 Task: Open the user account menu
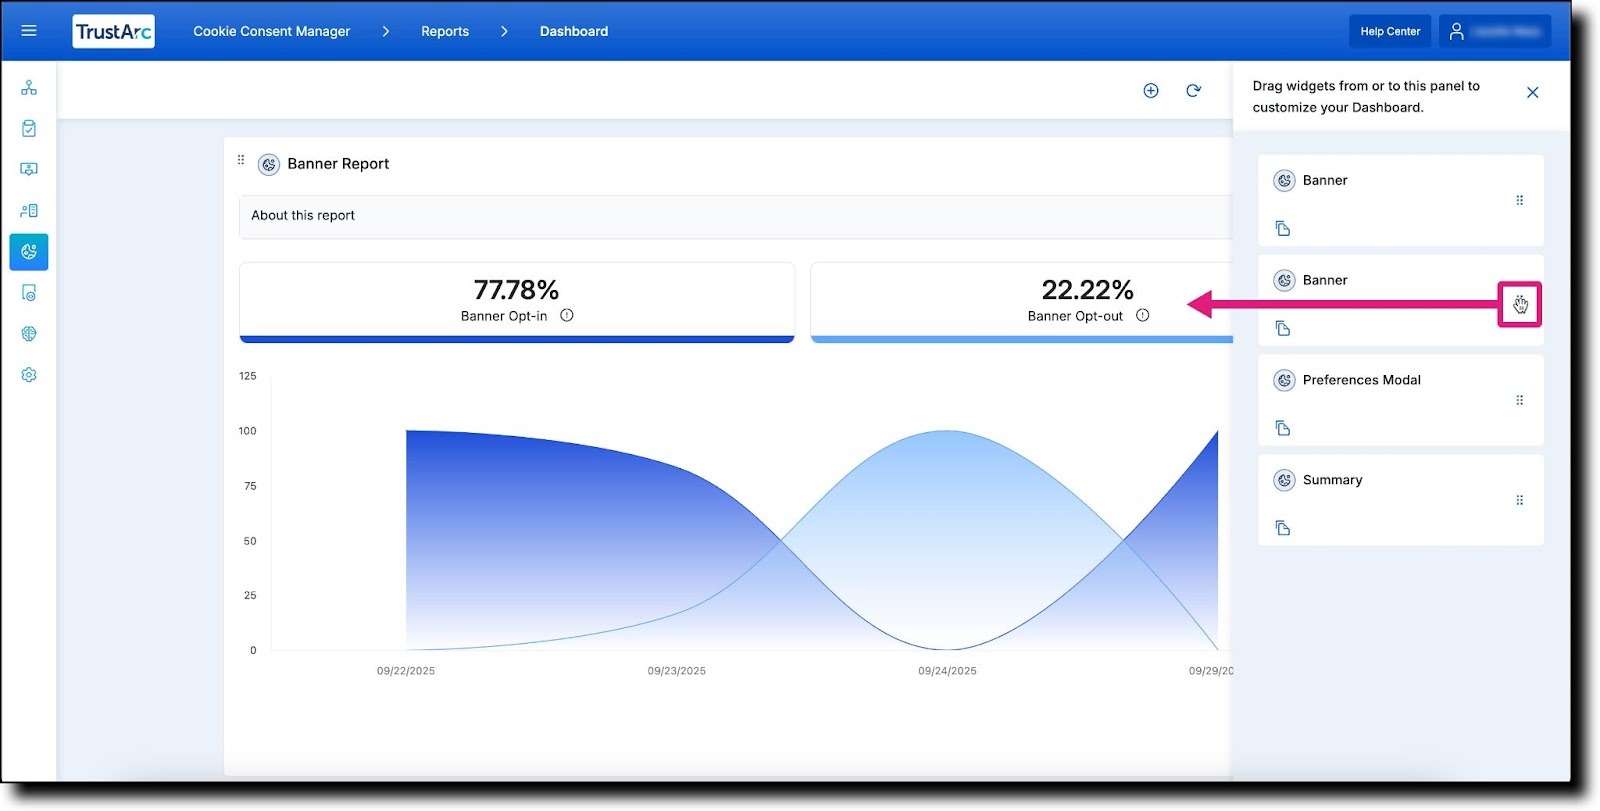point(1495,32)
